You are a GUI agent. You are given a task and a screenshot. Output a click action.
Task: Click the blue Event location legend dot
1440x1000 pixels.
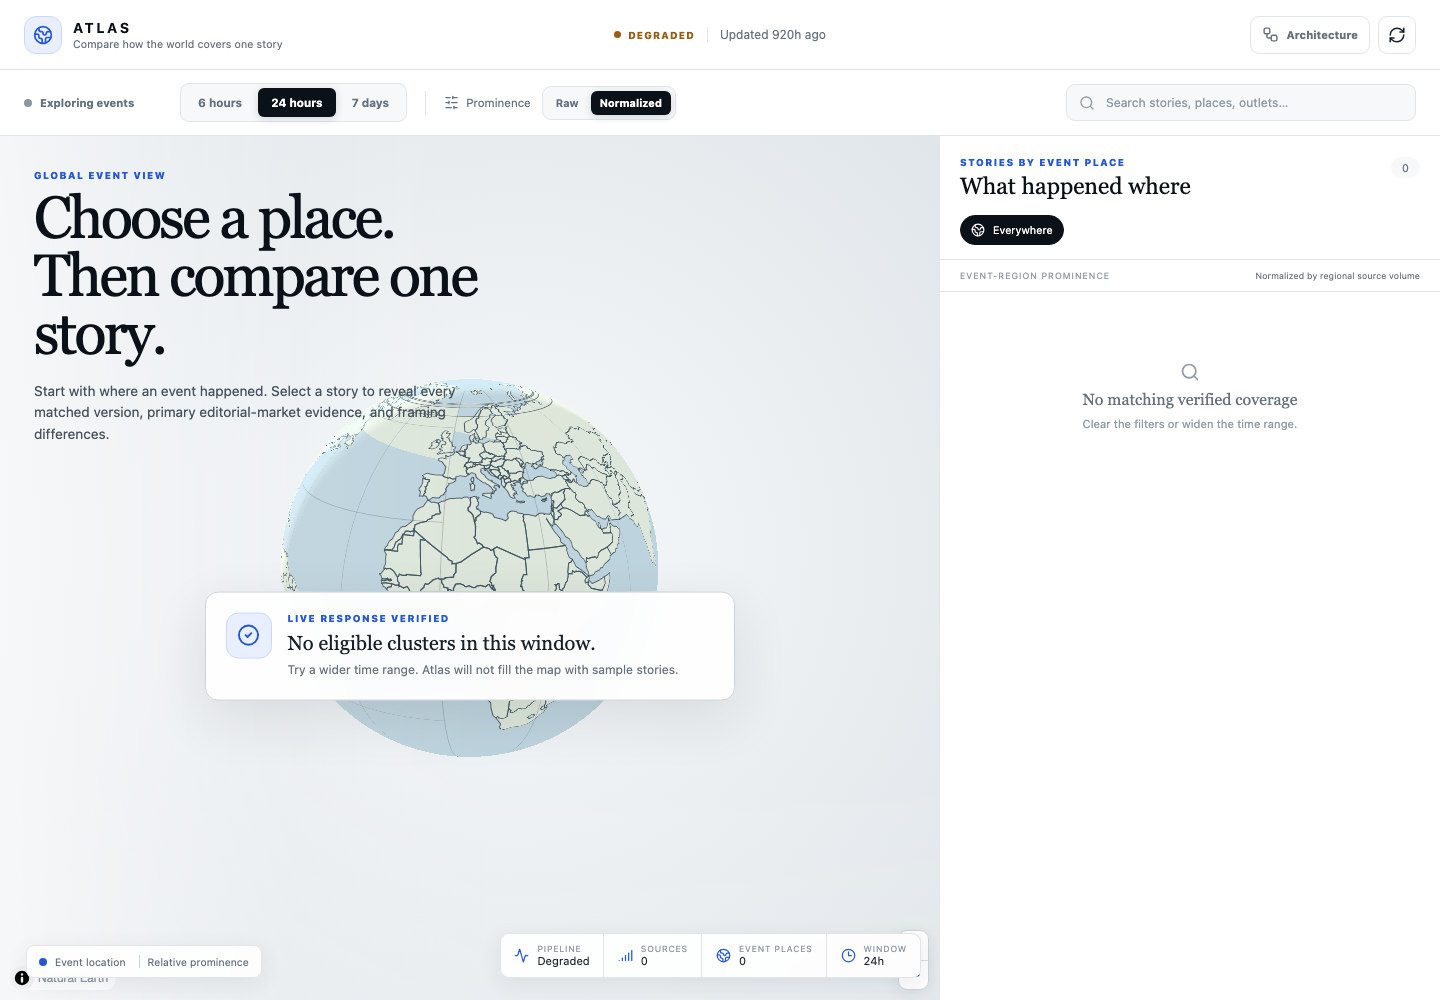pos(43,962)
